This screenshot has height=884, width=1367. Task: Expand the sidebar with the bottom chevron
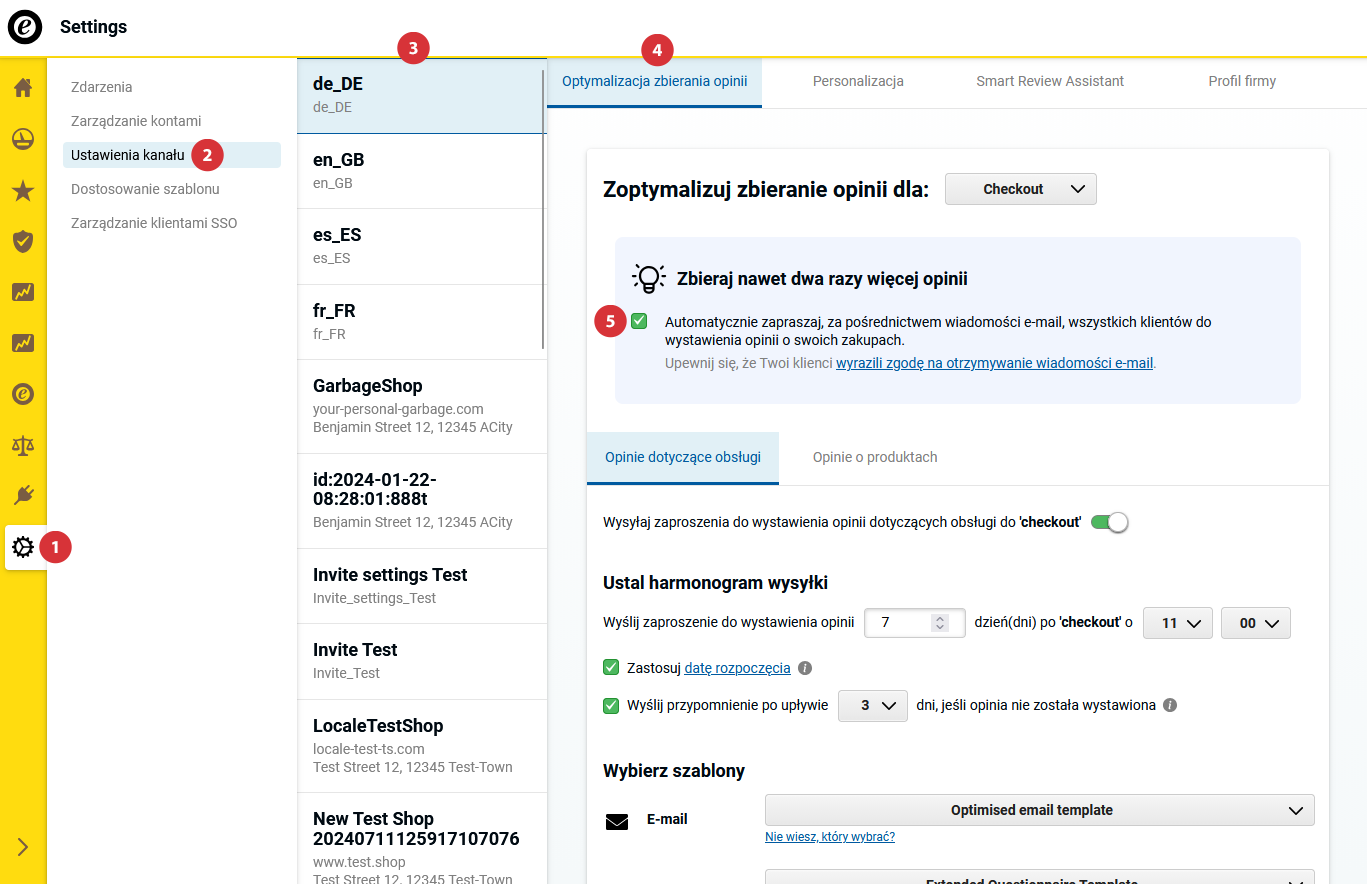tap(23, 847)
